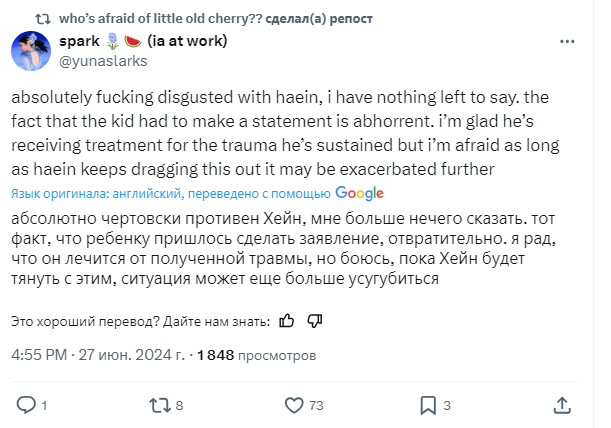Rate the translation with thumbs up
The image size is (611, 428).
coord(287,321)
